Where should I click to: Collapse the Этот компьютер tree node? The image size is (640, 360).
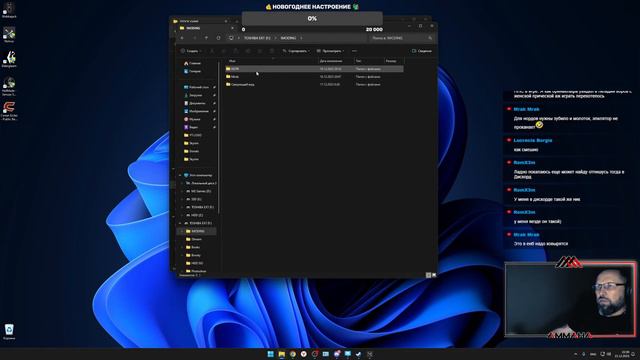(x=180, y=175)
